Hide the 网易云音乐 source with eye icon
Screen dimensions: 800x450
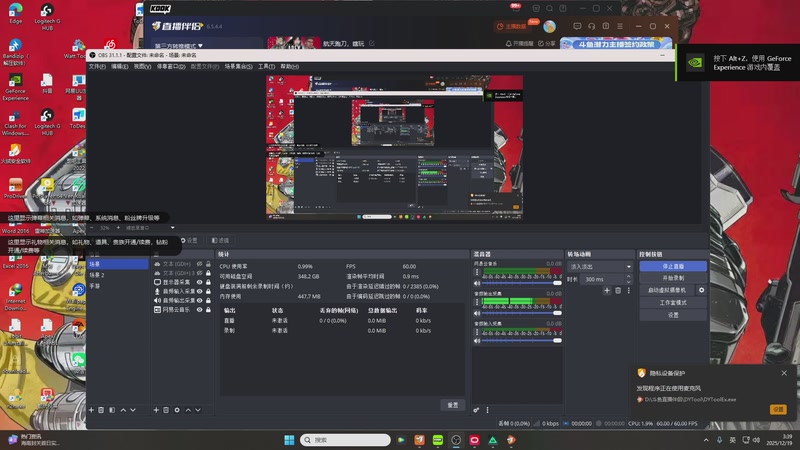(x=199, y=310)
